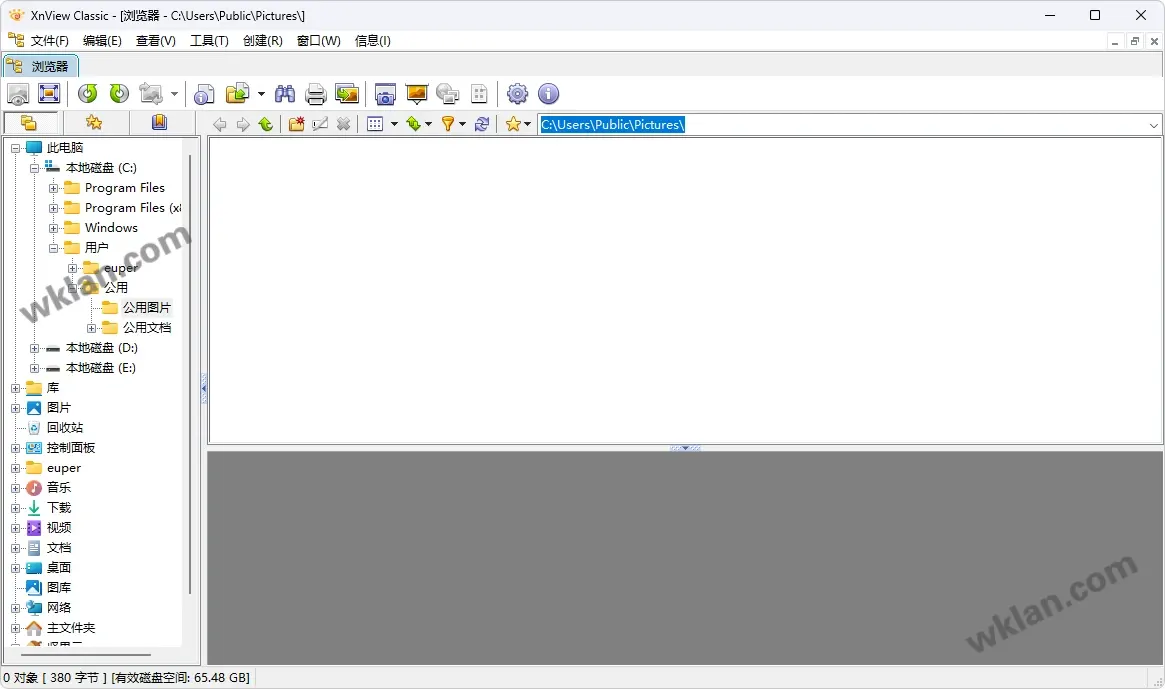Viewport: 1165px width, 689px height.
Task: Click the yellow filter funnel icon
Action: pos(448,124)
